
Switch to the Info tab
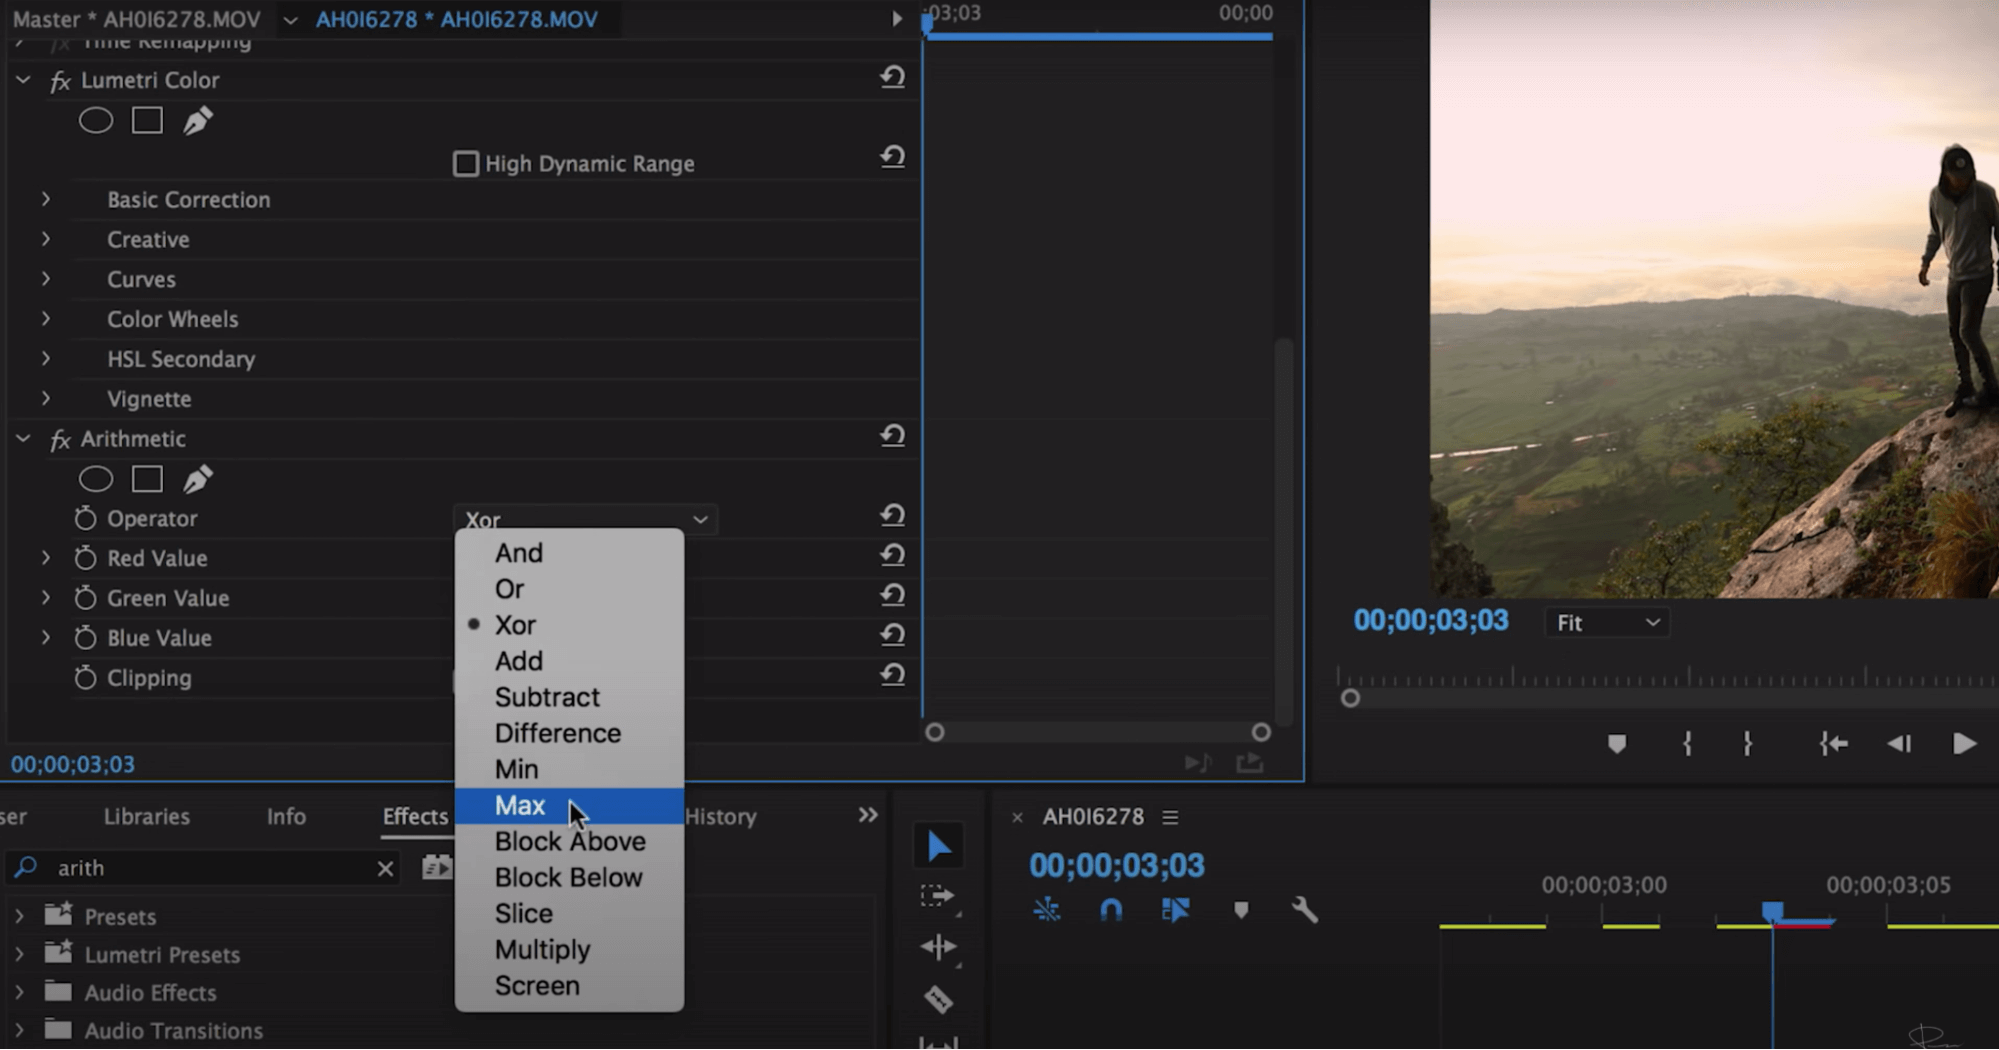(x=286, y=816)
